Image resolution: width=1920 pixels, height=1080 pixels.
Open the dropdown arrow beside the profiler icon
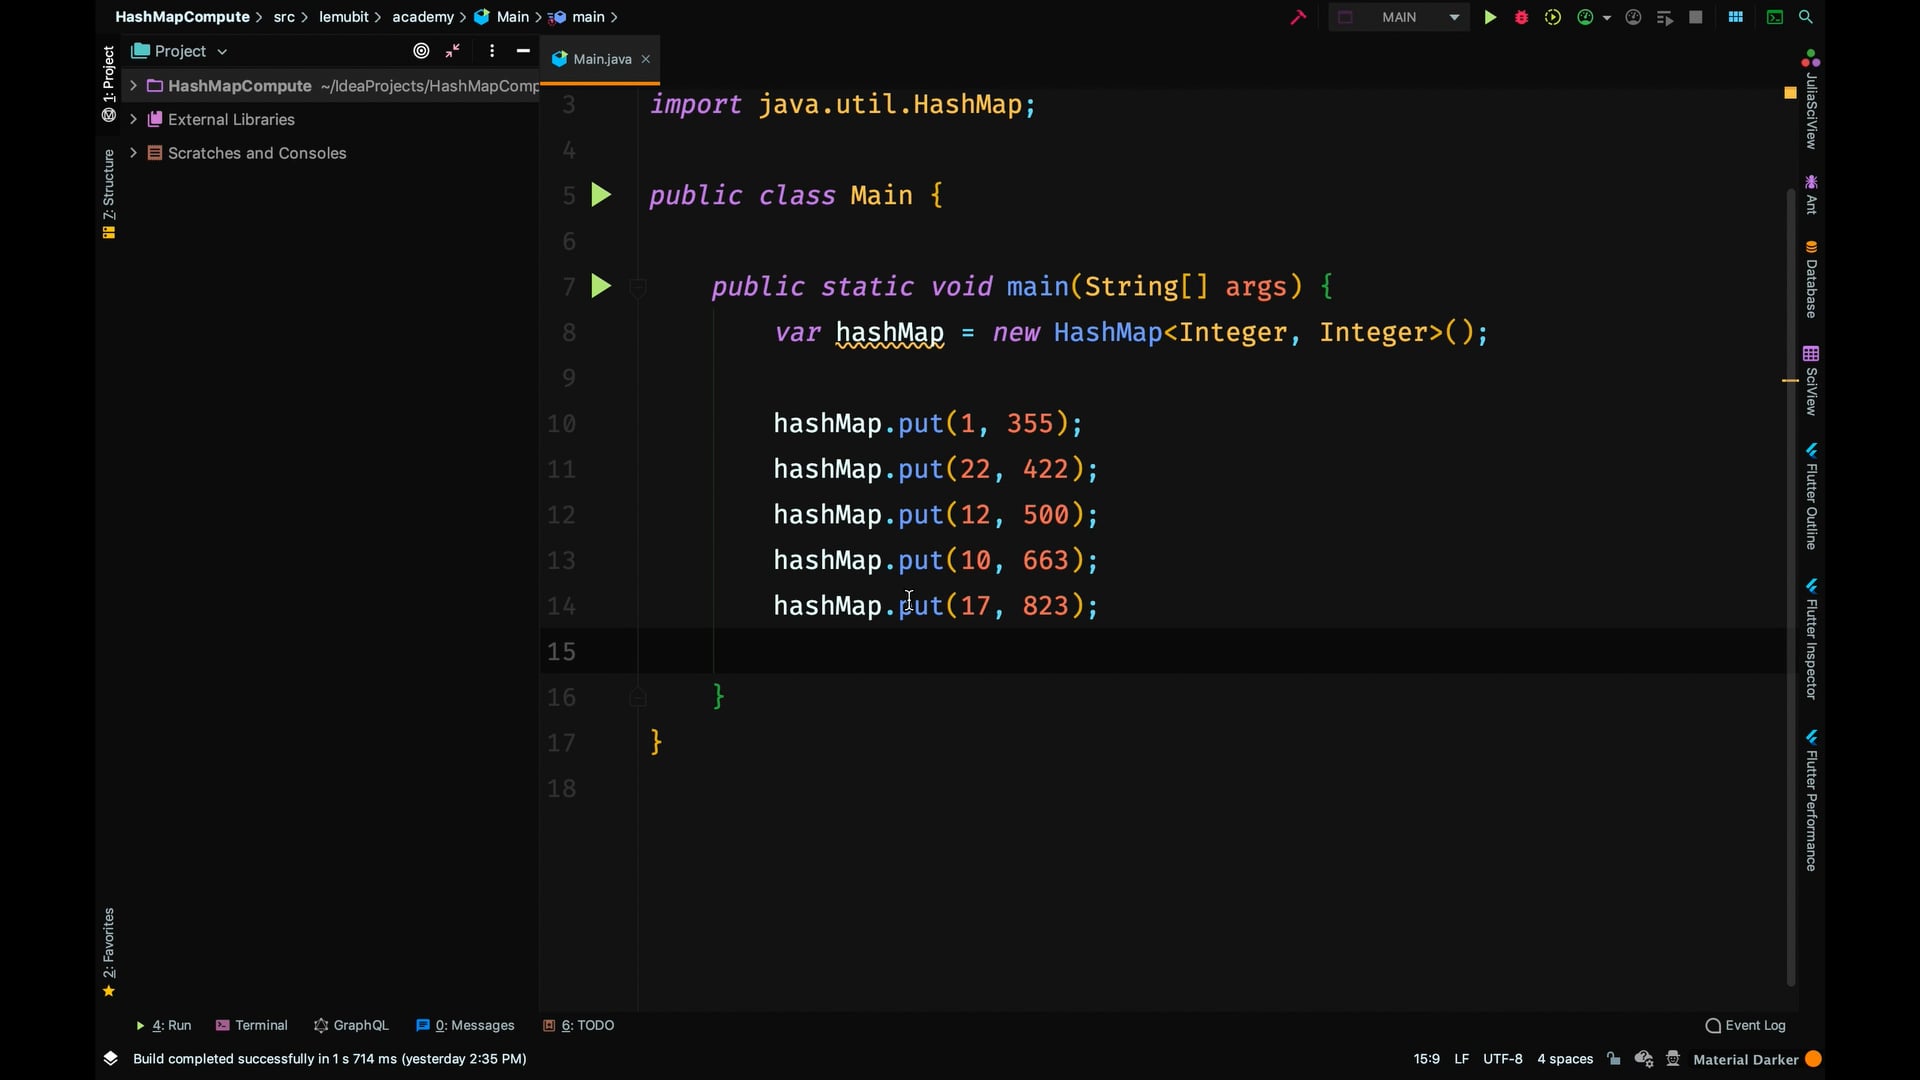(1607, 18)
